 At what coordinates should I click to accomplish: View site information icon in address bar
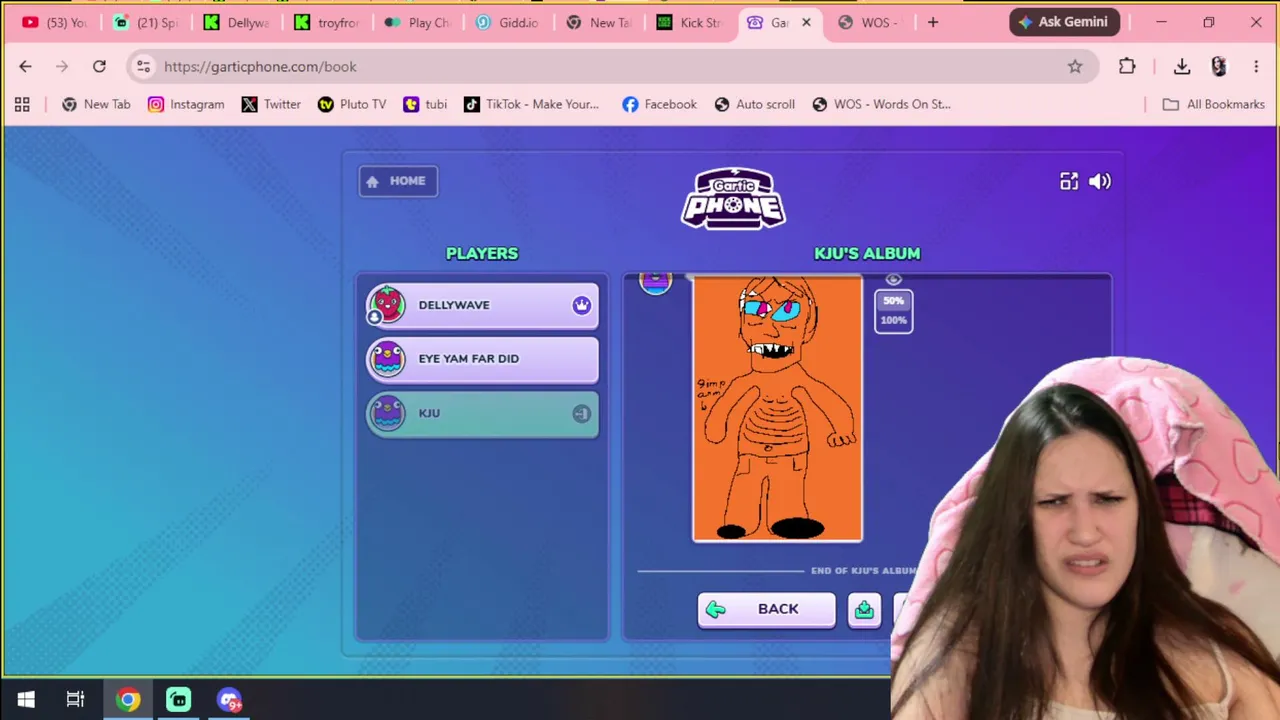point(144,67)
